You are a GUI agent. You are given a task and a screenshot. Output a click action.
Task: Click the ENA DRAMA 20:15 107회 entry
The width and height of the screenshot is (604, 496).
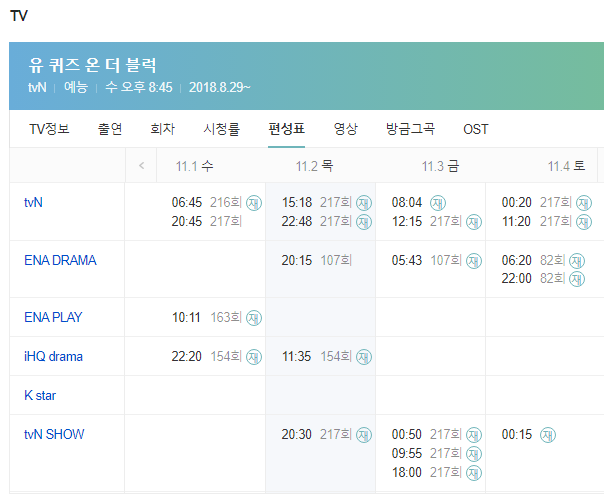(x=316, y=260)
